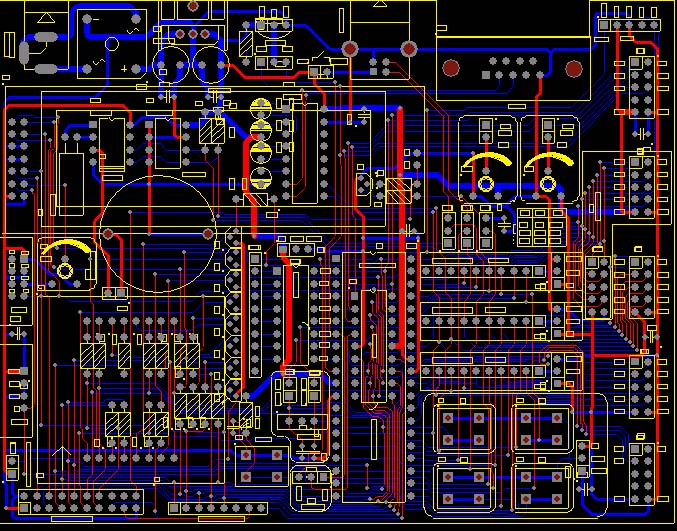Select the red pad at the right end of the large circle
Image resolution: width=677 pixels, height=531 pixels.
(x=208, y=234)
